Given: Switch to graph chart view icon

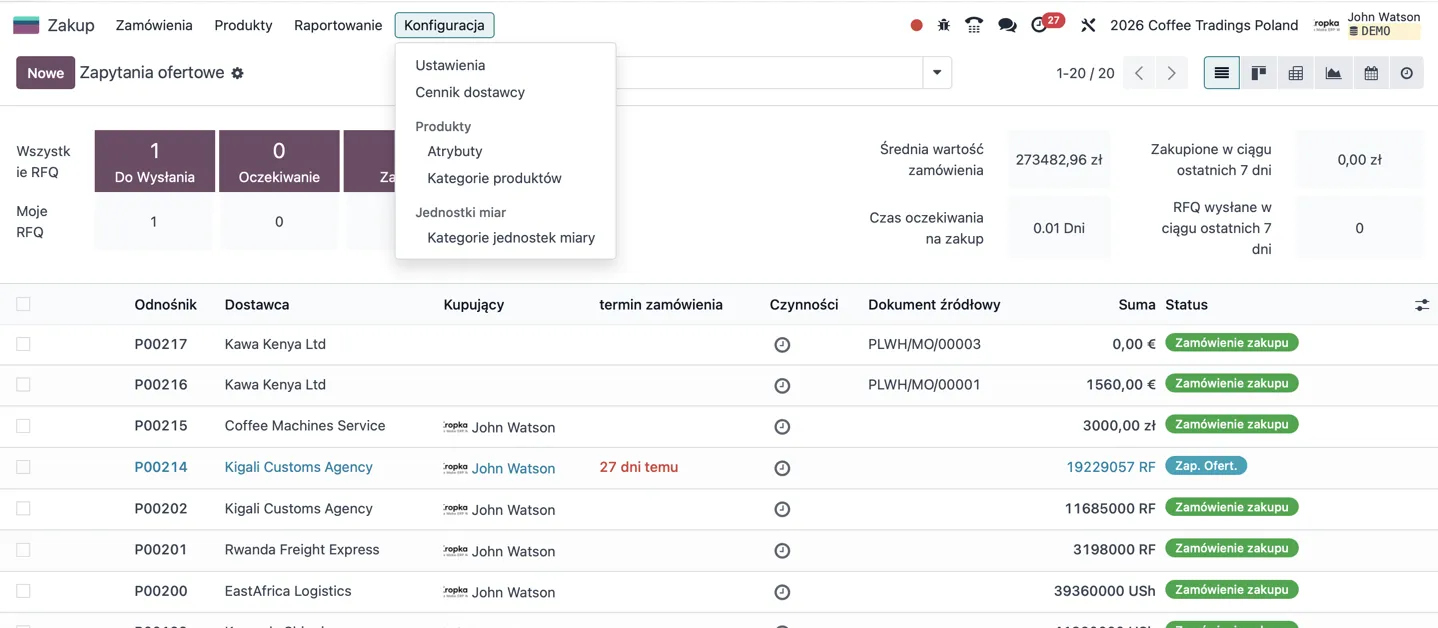Looking at the screenshot, I should point(1333,73).
